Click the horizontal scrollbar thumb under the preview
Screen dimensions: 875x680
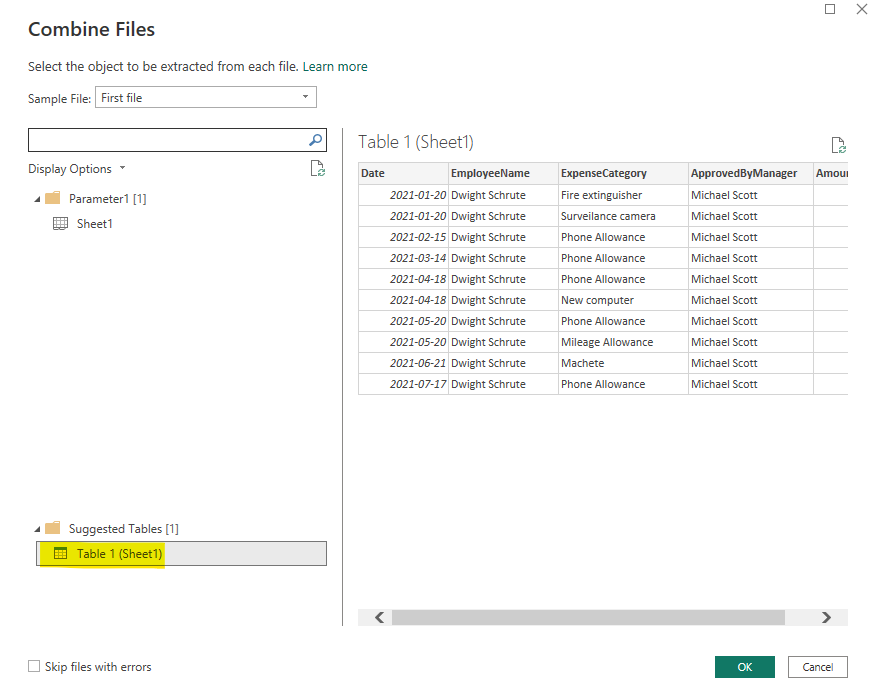coord(588,618)
